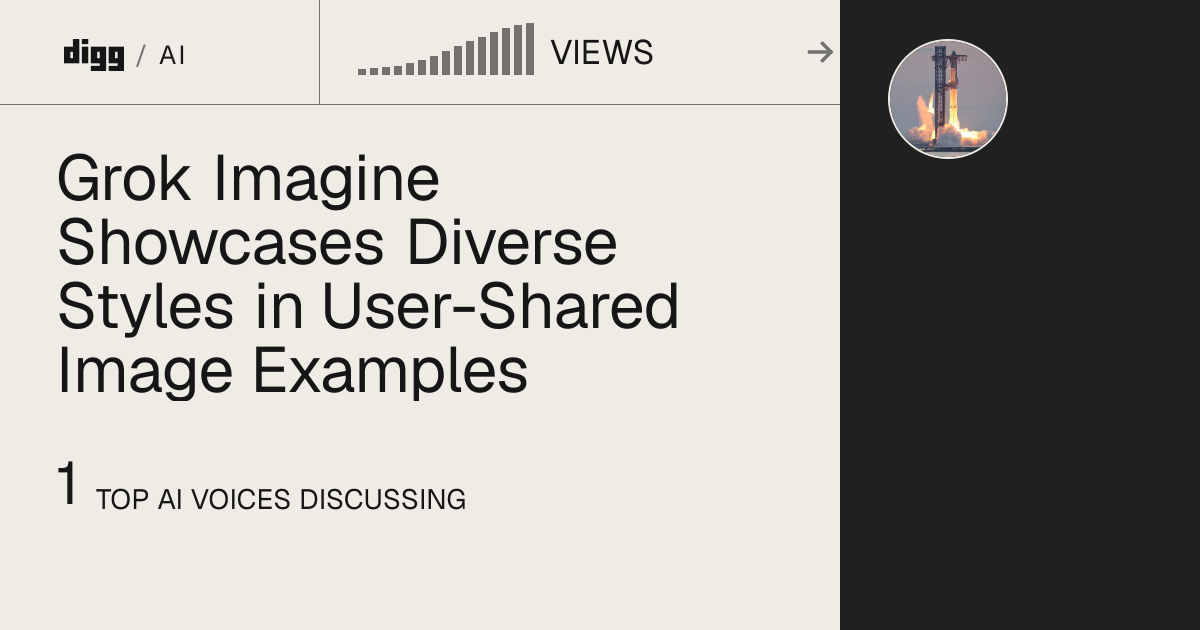Open the AI category label
1200x630 pixels.
(172, 55)
